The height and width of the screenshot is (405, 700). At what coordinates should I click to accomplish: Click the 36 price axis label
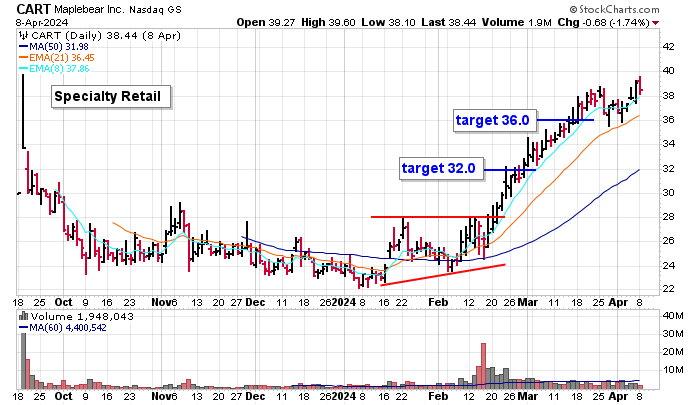pyautogui.click(x=668, y=120)
